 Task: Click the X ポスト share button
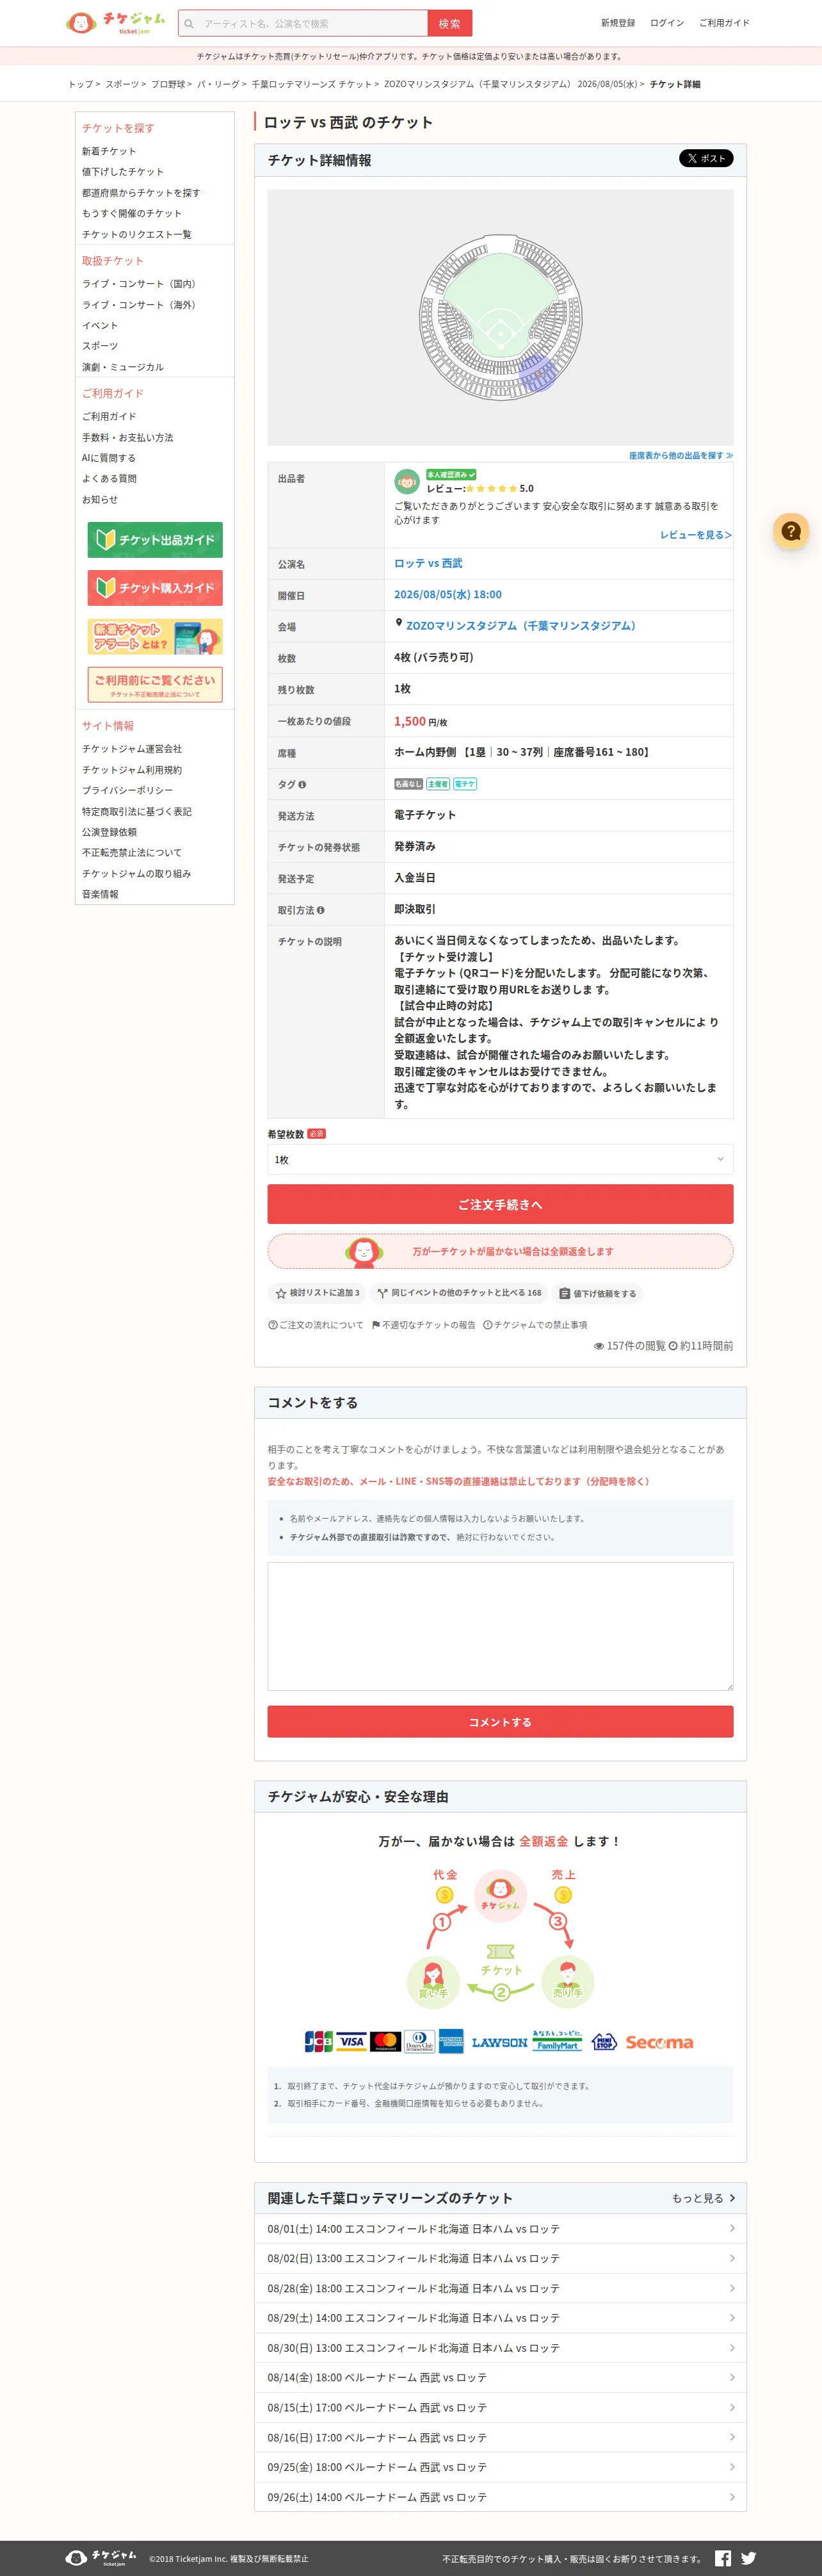click(x=706, y=158)
